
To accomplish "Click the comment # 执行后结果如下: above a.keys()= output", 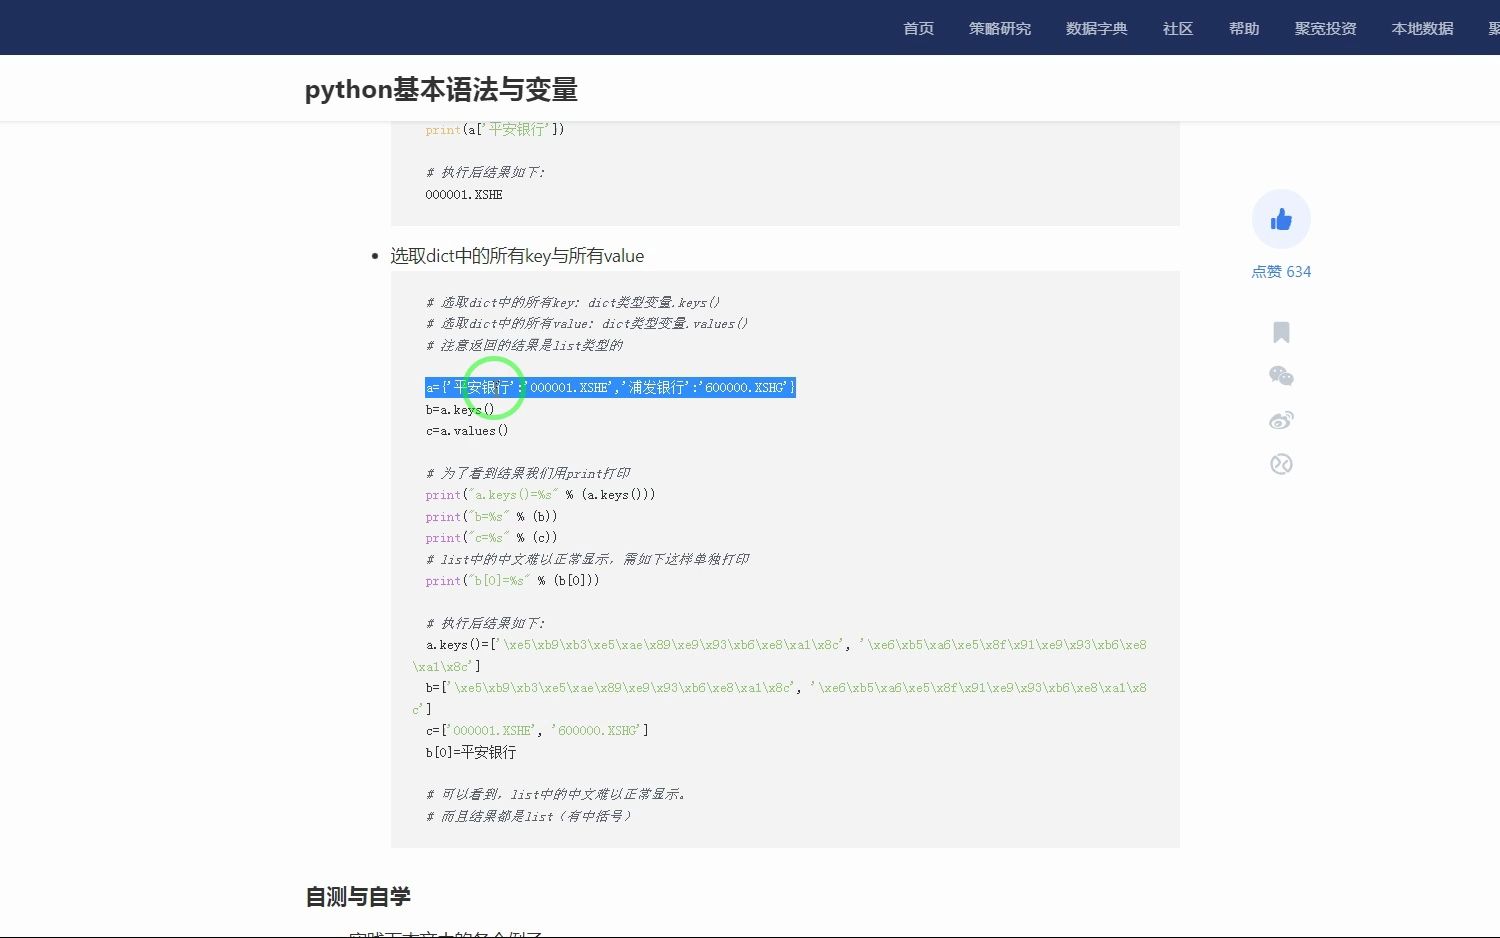I will click(x=485, y=623).
